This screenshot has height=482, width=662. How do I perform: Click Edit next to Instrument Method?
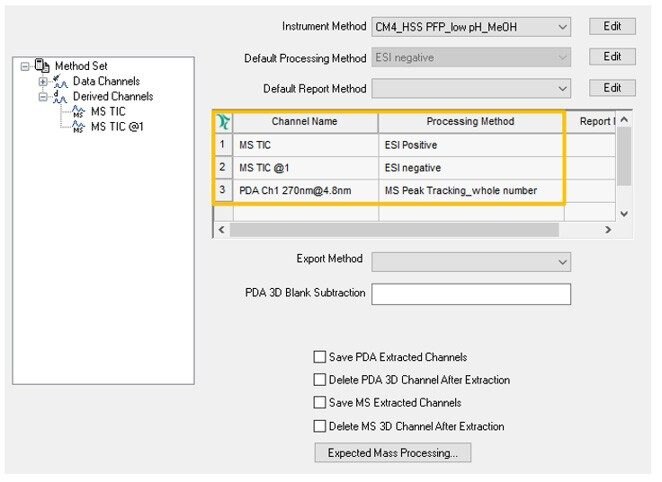(612, 27)
